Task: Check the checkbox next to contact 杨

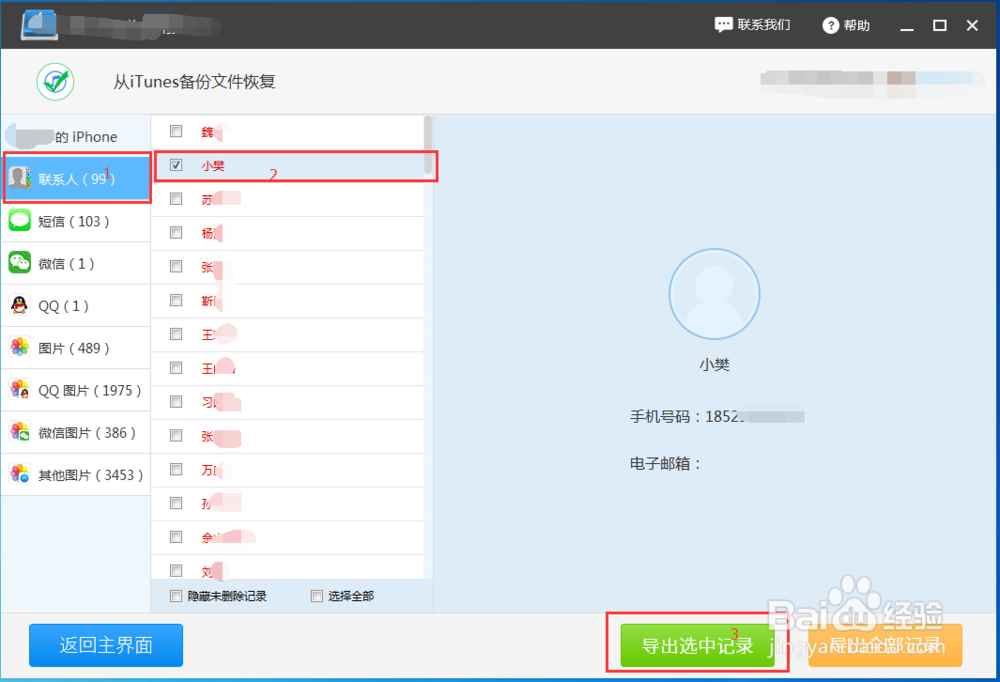Action: (x=175, y=233)
